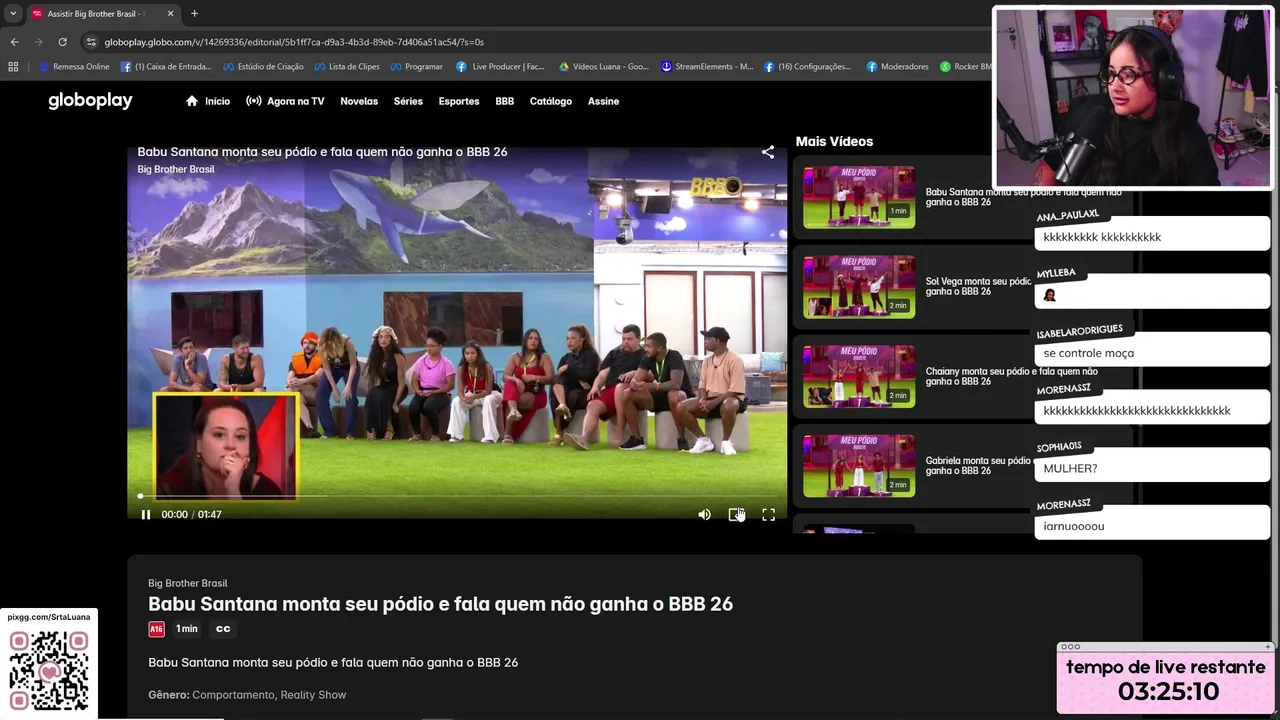This screenshot has width=1280, height=720.
Task: Pause the video playback
Action: [146, 514]
